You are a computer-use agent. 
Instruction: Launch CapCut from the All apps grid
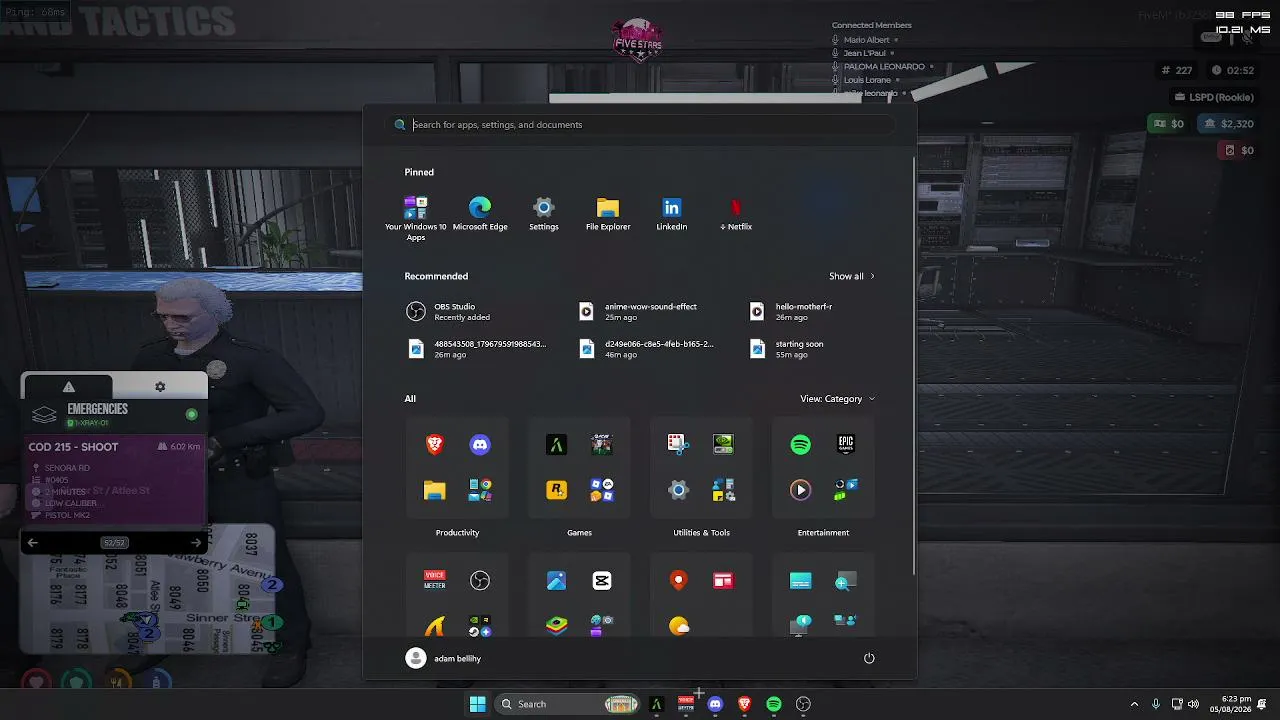pyautogui.click(x=602, y=581)
